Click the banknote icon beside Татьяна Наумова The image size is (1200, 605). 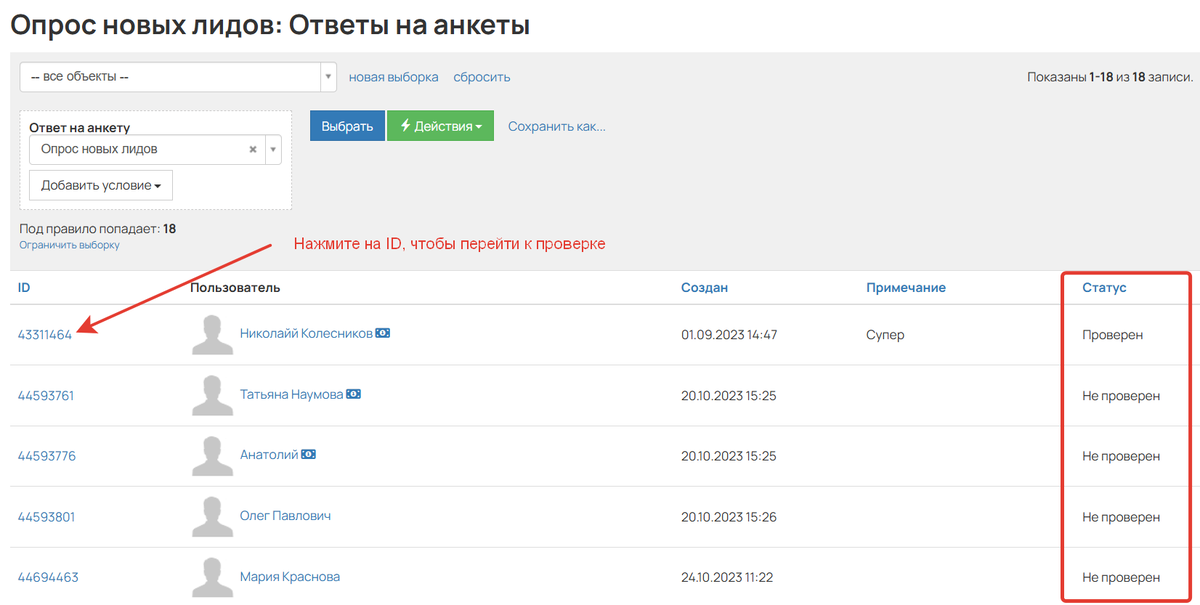coord(353,395)
